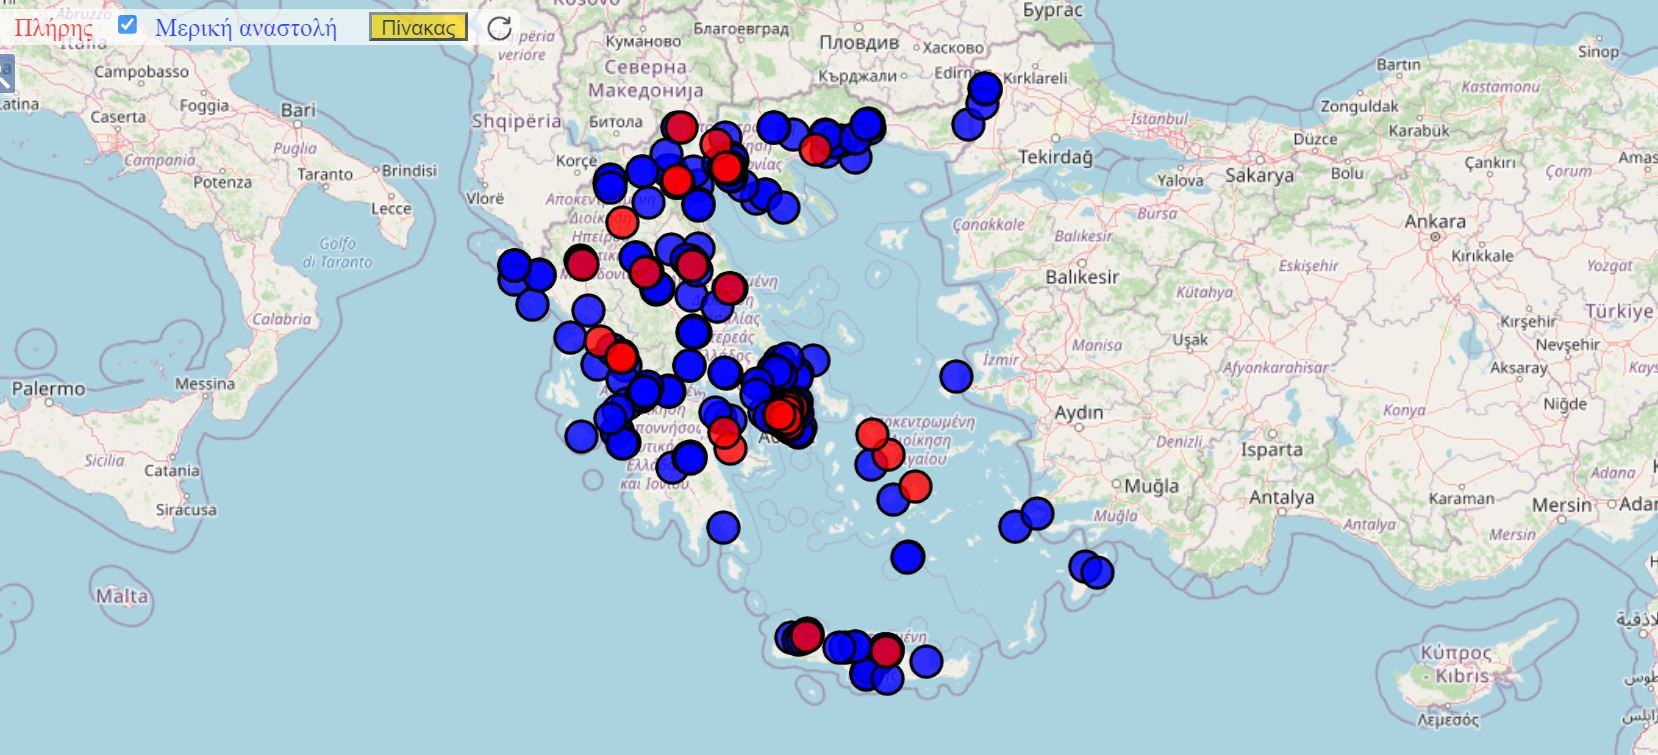
Task: Select the isolated blue marker north of Crete
Action: [907, 556]
